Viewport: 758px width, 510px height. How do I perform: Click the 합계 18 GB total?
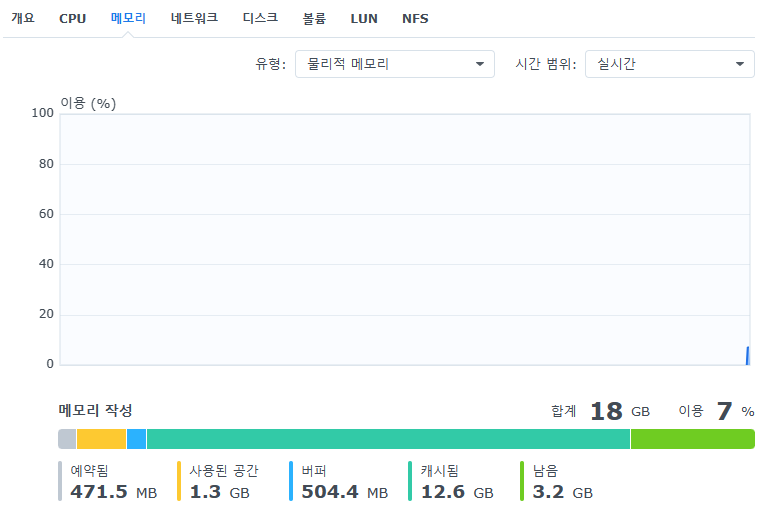pos(600,411)
